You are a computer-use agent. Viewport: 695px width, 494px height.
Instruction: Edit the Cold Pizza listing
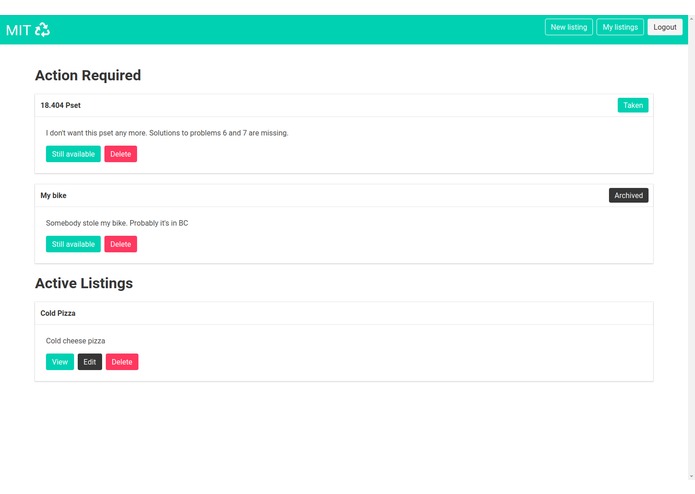tap(90, 362)
